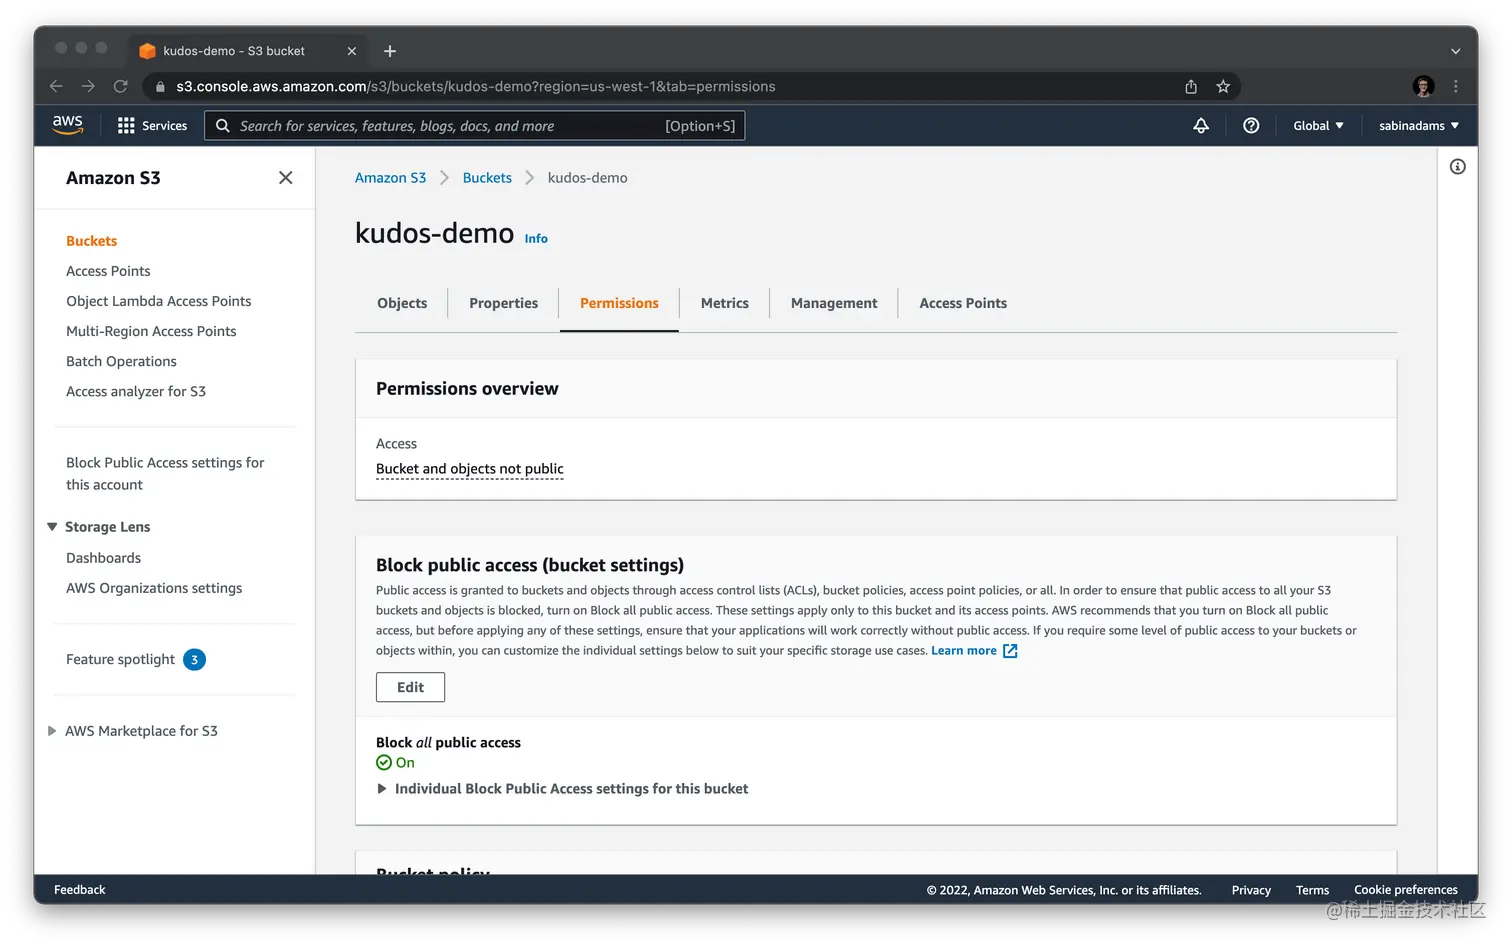Share the page via the browser share icon
This screenshot has height=946, width=1512.
click(x=1190, y=86)
